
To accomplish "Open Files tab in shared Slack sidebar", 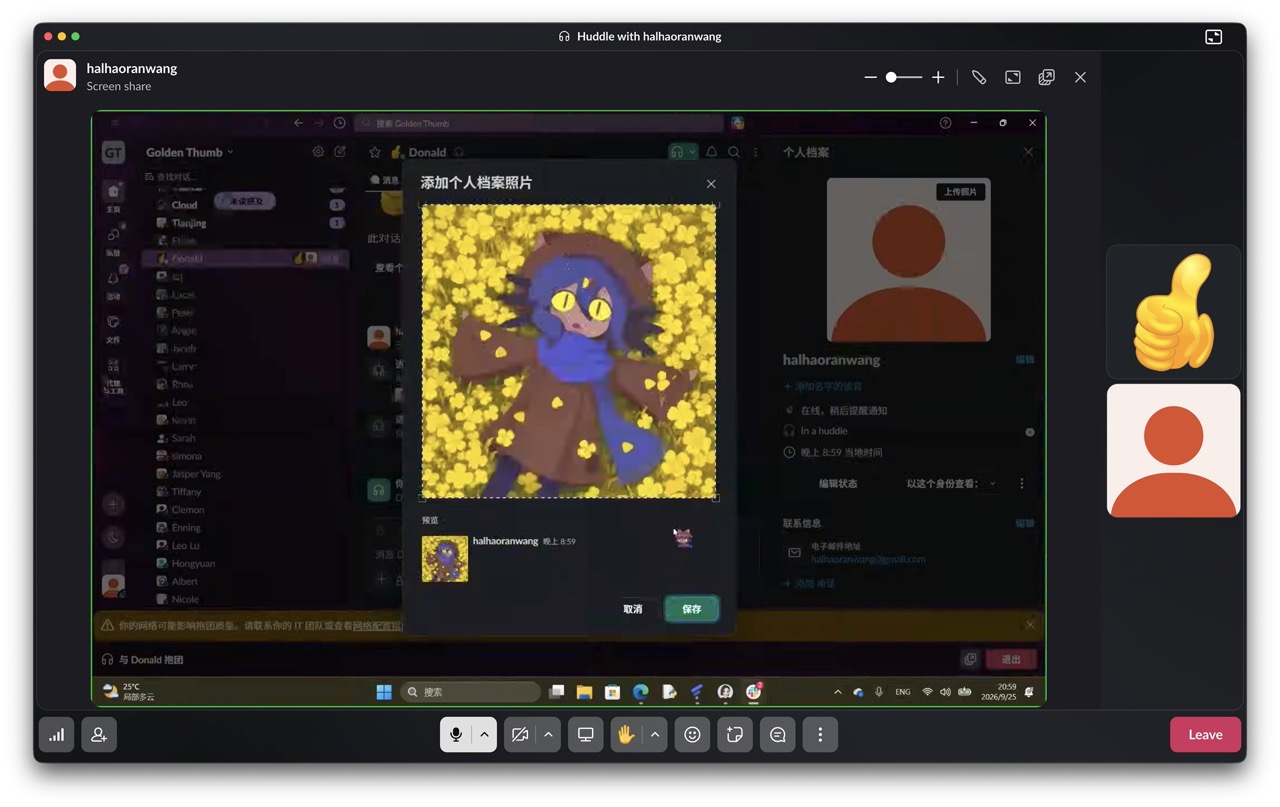I will pos(113,328).
